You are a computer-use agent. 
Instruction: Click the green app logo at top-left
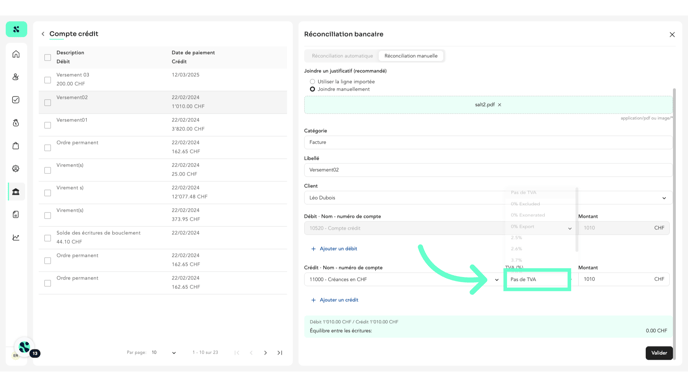[x=16, y=29]
